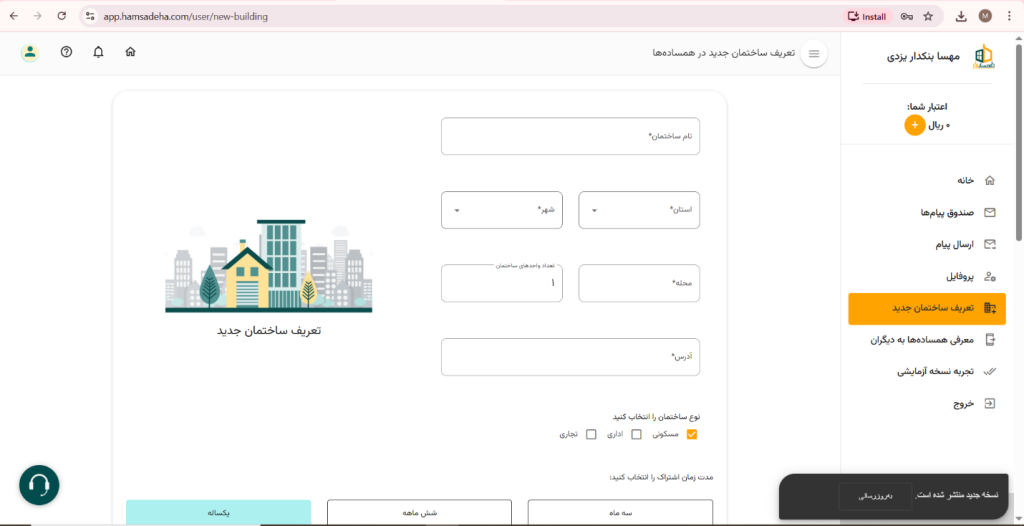The image size is (1024, 526).
Task: Bookmark this page with star
Action: click(x=928, y=16)
